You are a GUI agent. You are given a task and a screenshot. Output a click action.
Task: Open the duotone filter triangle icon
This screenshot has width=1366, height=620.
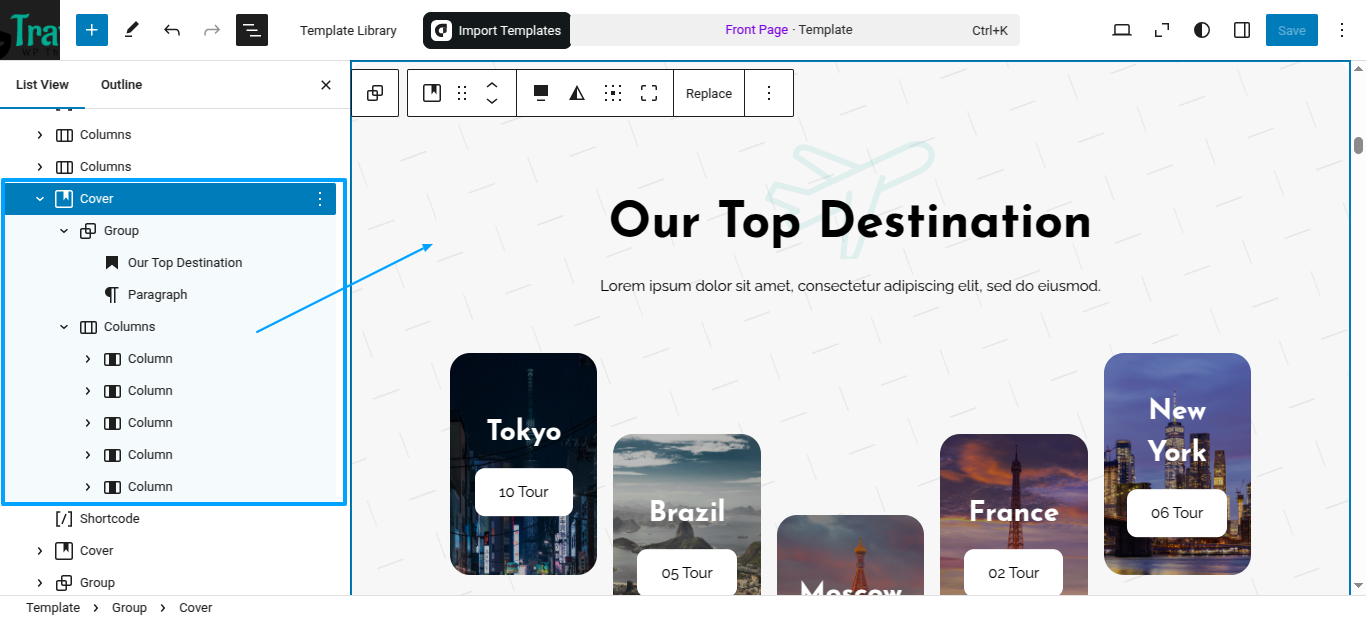tap(577, 93)
